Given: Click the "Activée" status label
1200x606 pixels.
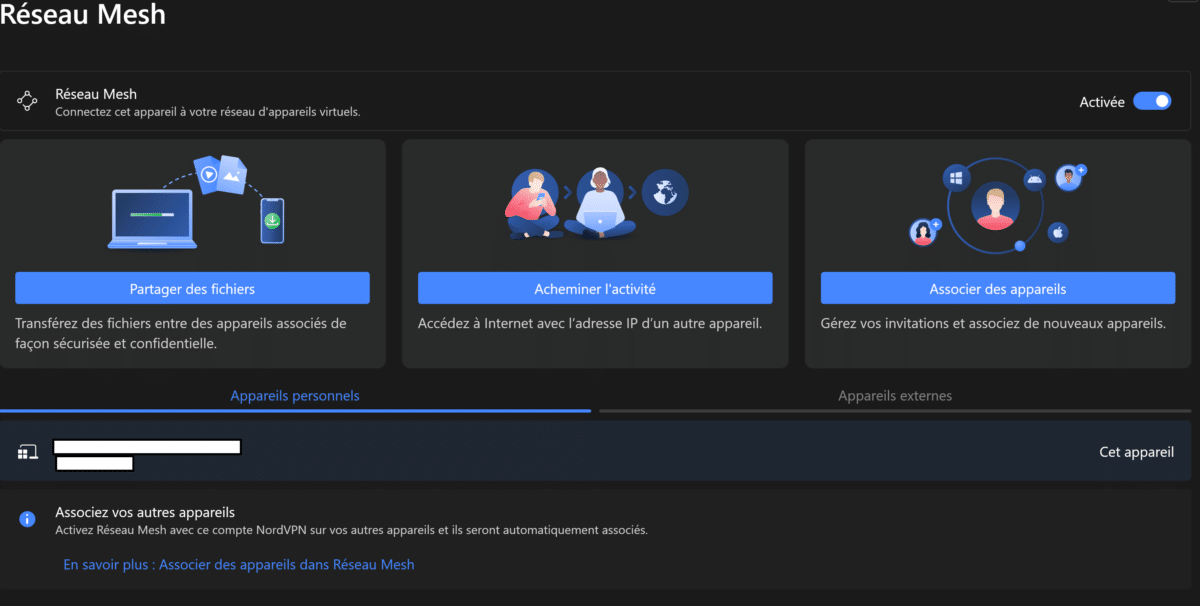Looking at the screenshot, I should coord(1102,102).
